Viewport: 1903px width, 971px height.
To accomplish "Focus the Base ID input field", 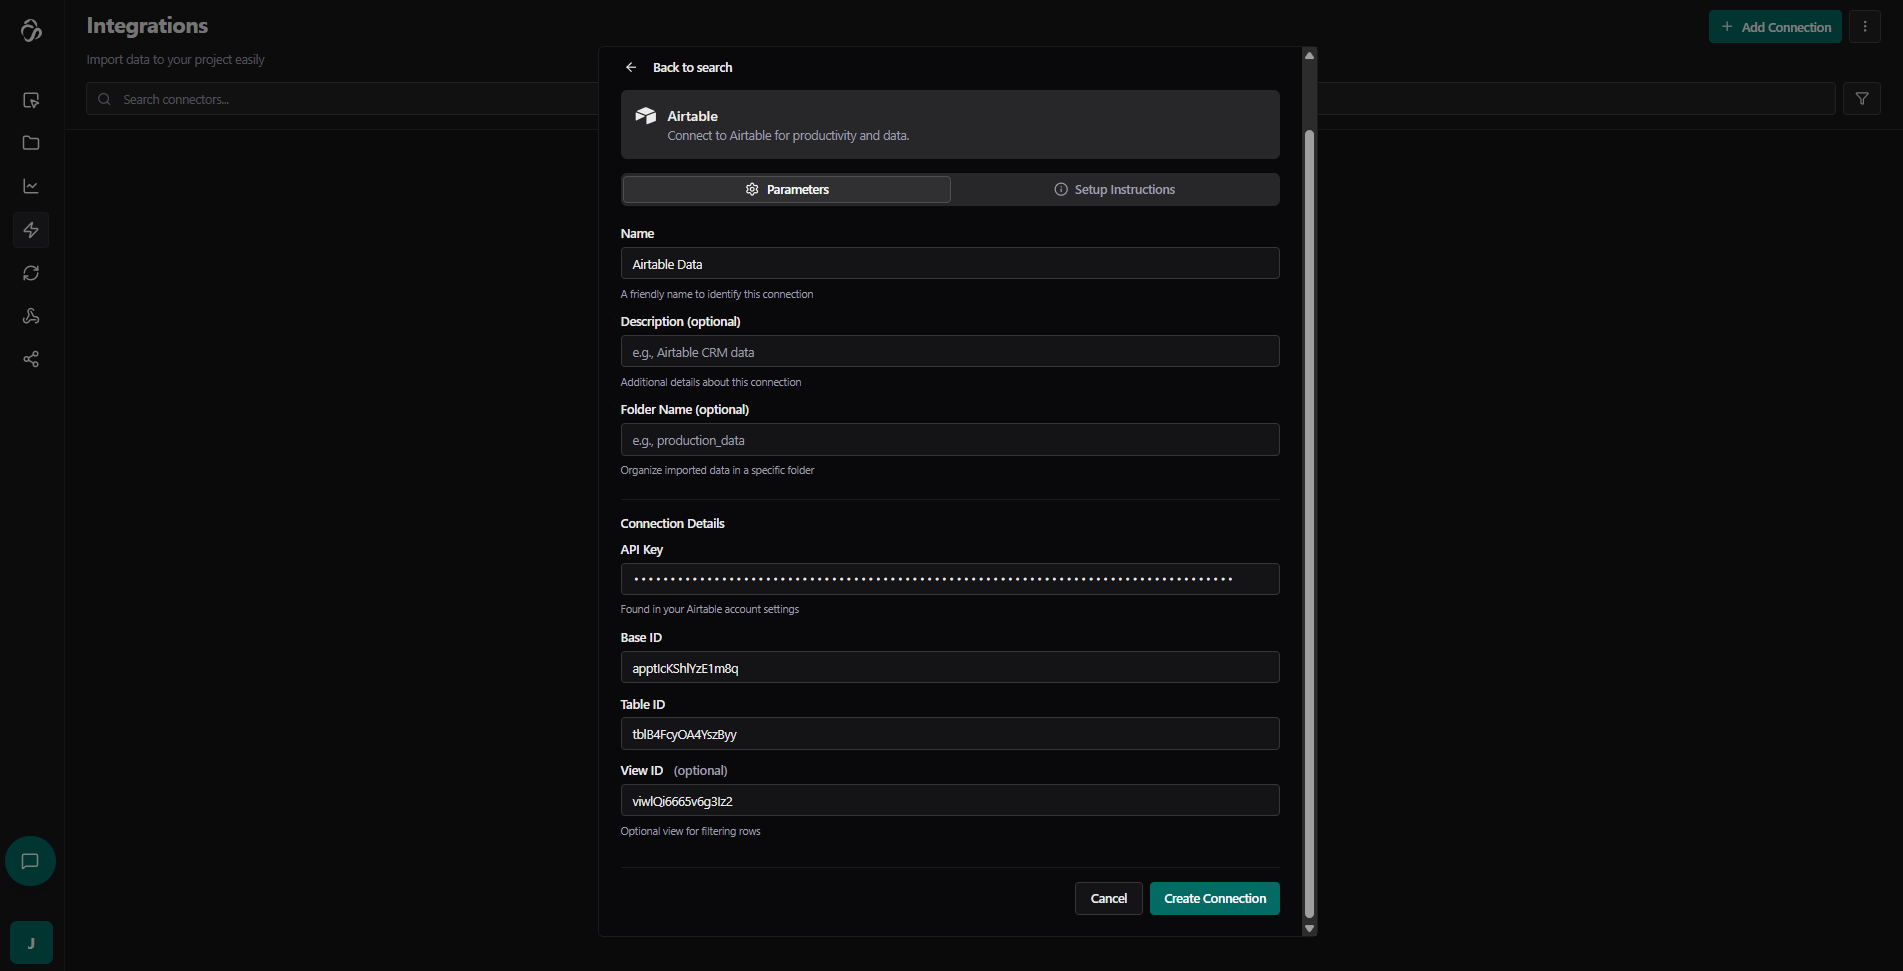I will [x=949, y=668].
